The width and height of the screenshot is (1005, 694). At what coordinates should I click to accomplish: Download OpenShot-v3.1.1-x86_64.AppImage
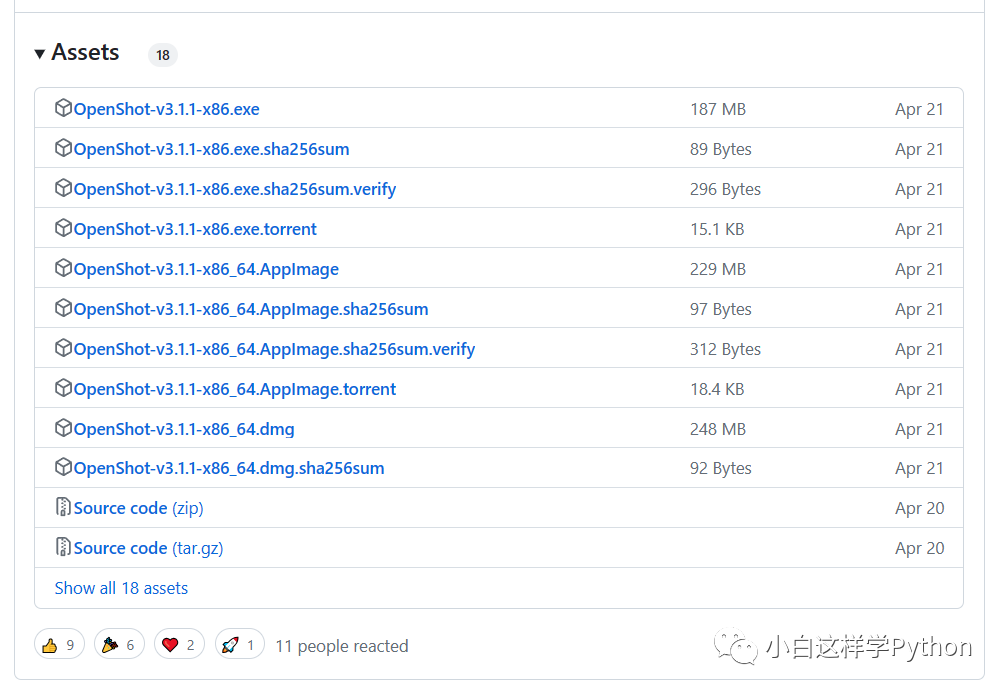click(x=206, y=269)
